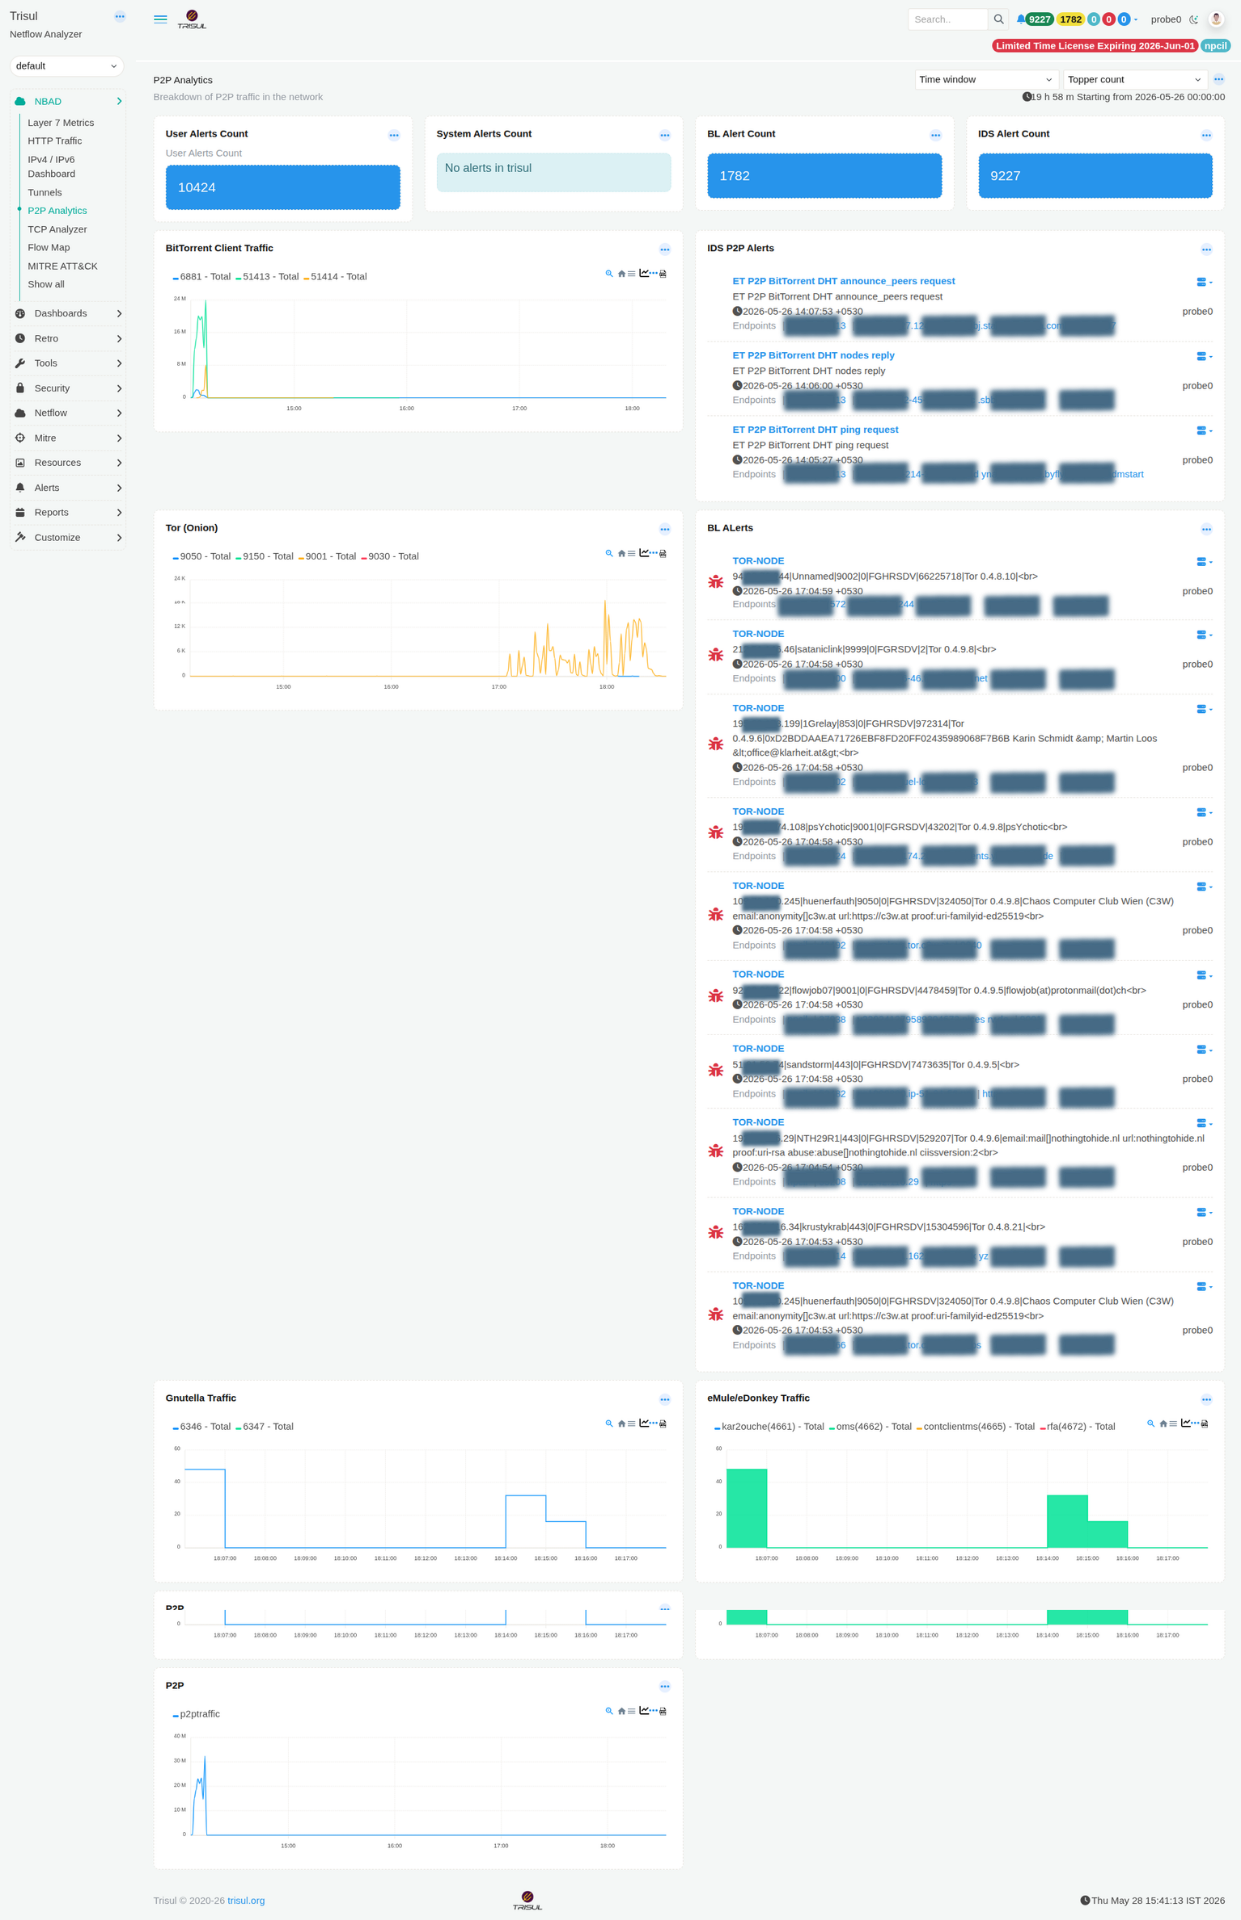Open options menu on BL Alert Count card
This screenshot has height=1920, width=1241.
click(936, 135)
